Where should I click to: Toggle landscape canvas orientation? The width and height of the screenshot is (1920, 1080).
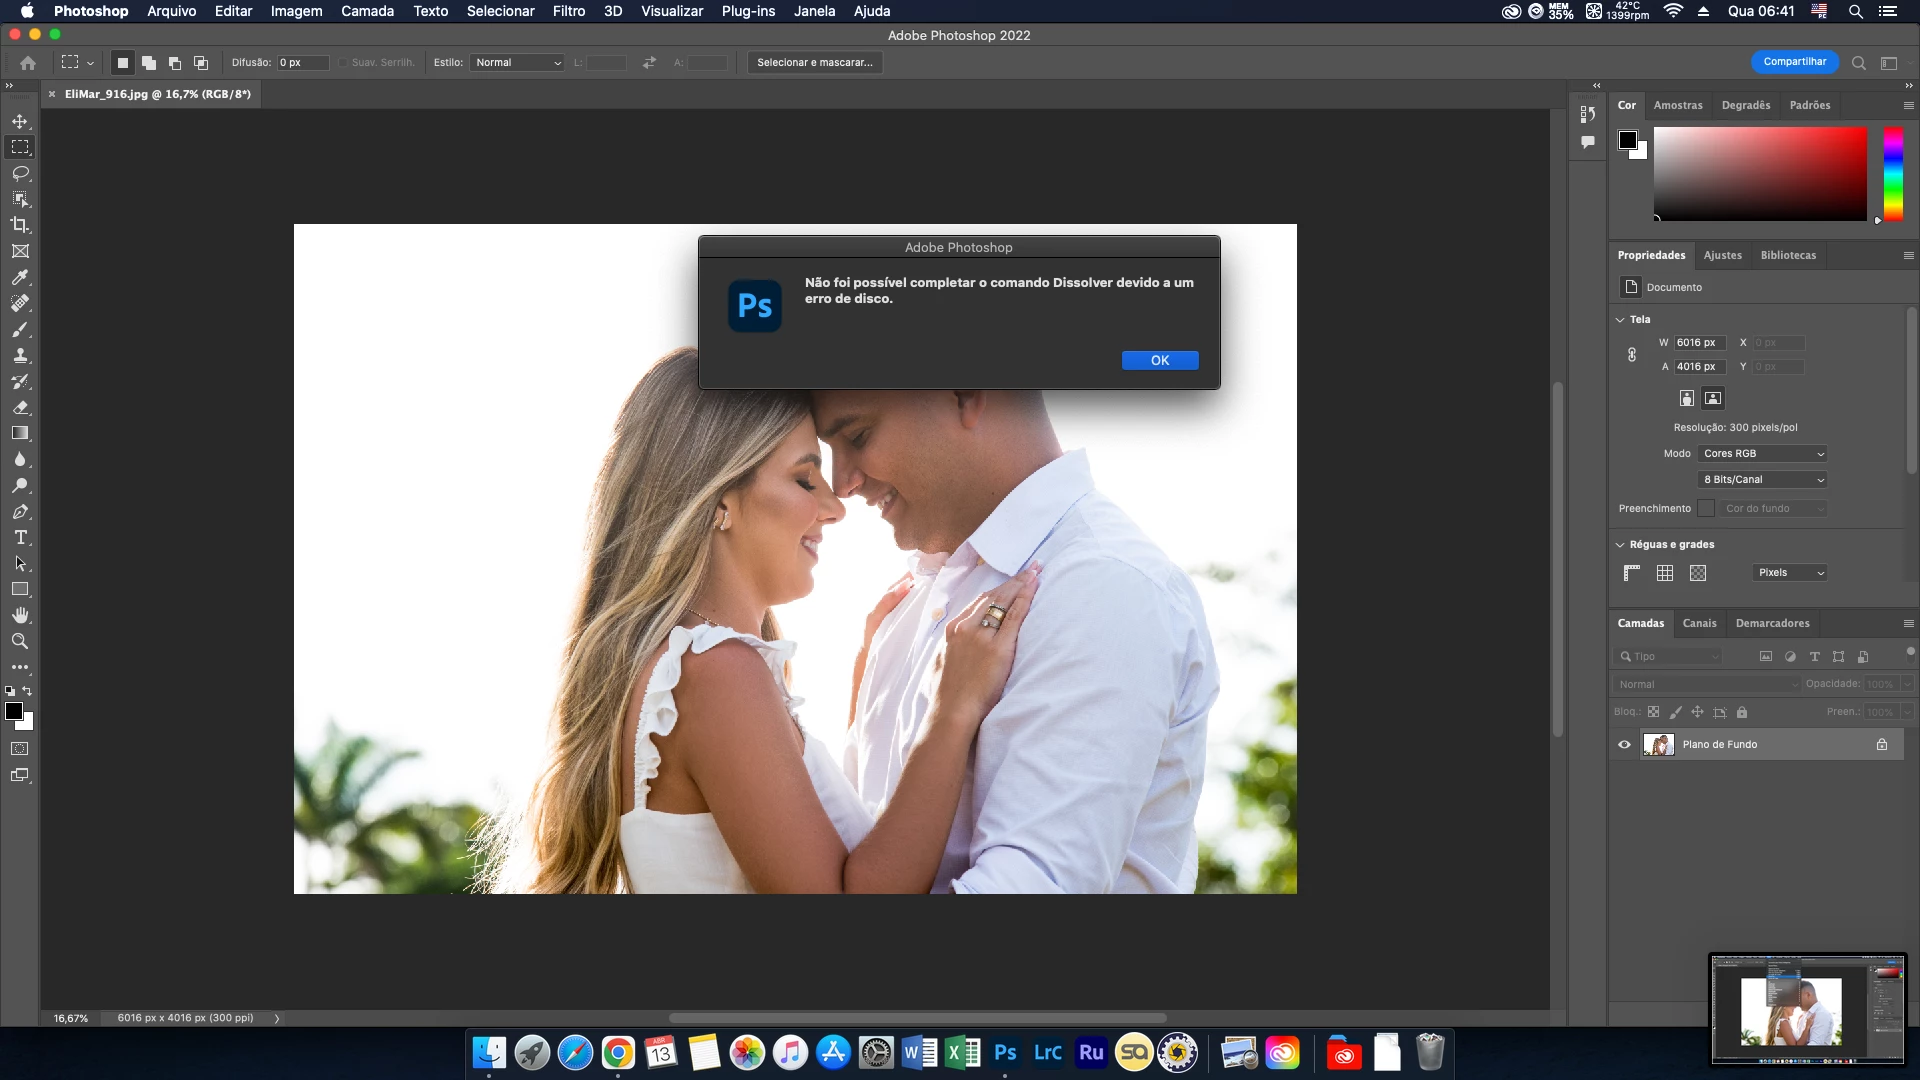coord(1713,398)
